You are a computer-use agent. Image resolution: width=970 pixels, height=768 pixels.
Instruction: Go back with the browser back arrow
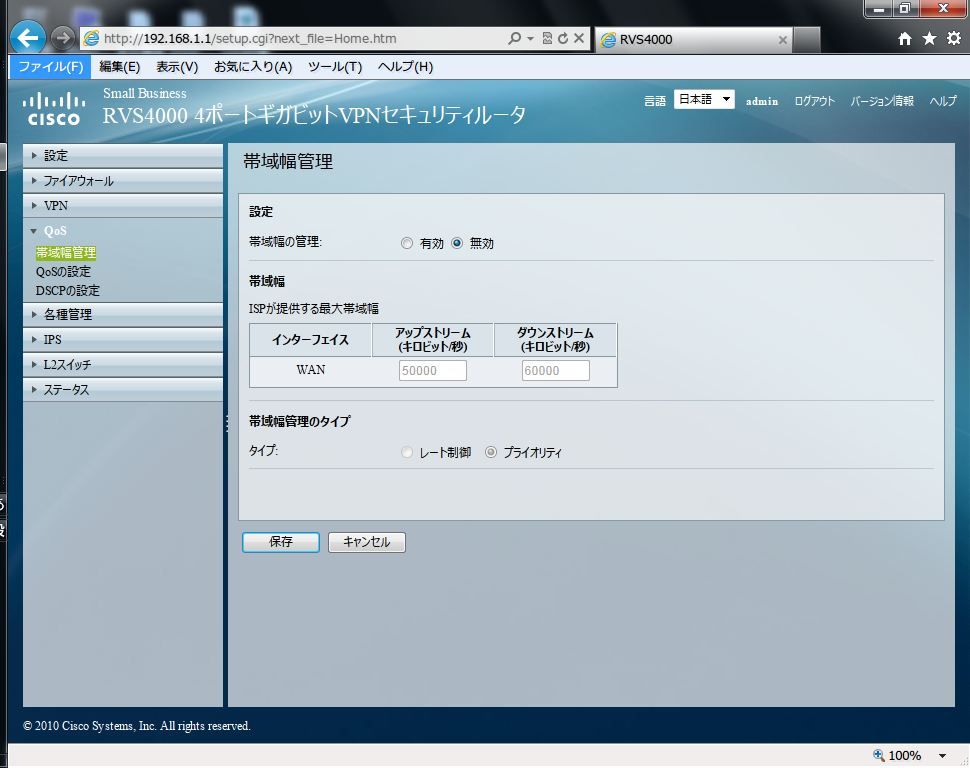[27, 38]
